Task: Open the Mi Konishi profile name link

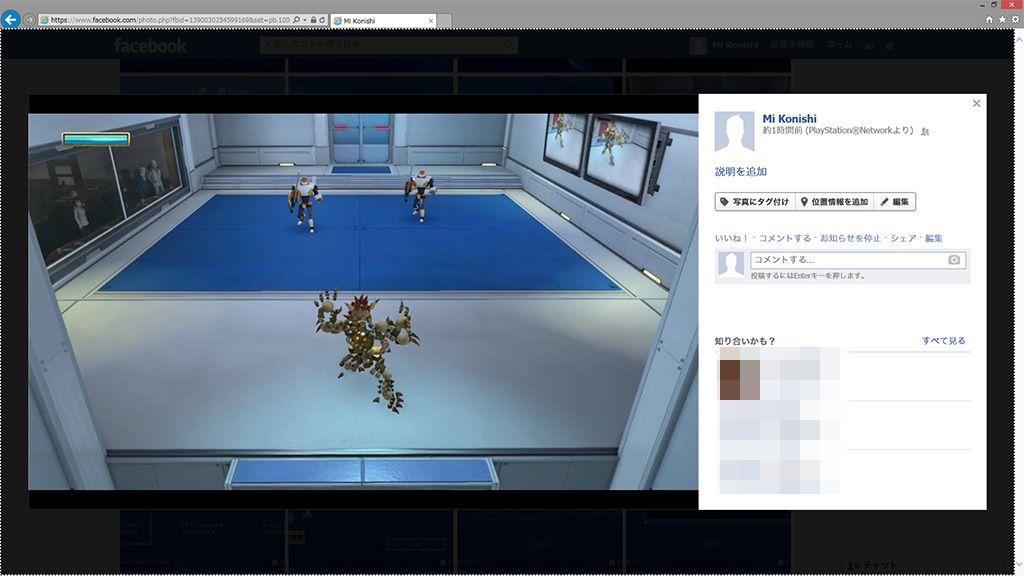Action: (791, 119)
